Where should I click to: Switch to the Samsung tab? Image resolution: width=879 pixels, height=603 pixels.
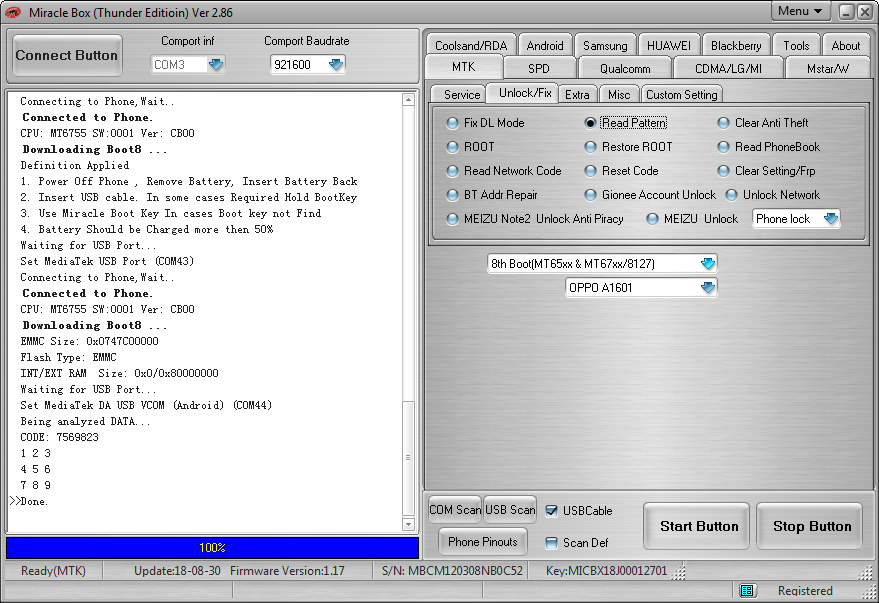point(605,45)
